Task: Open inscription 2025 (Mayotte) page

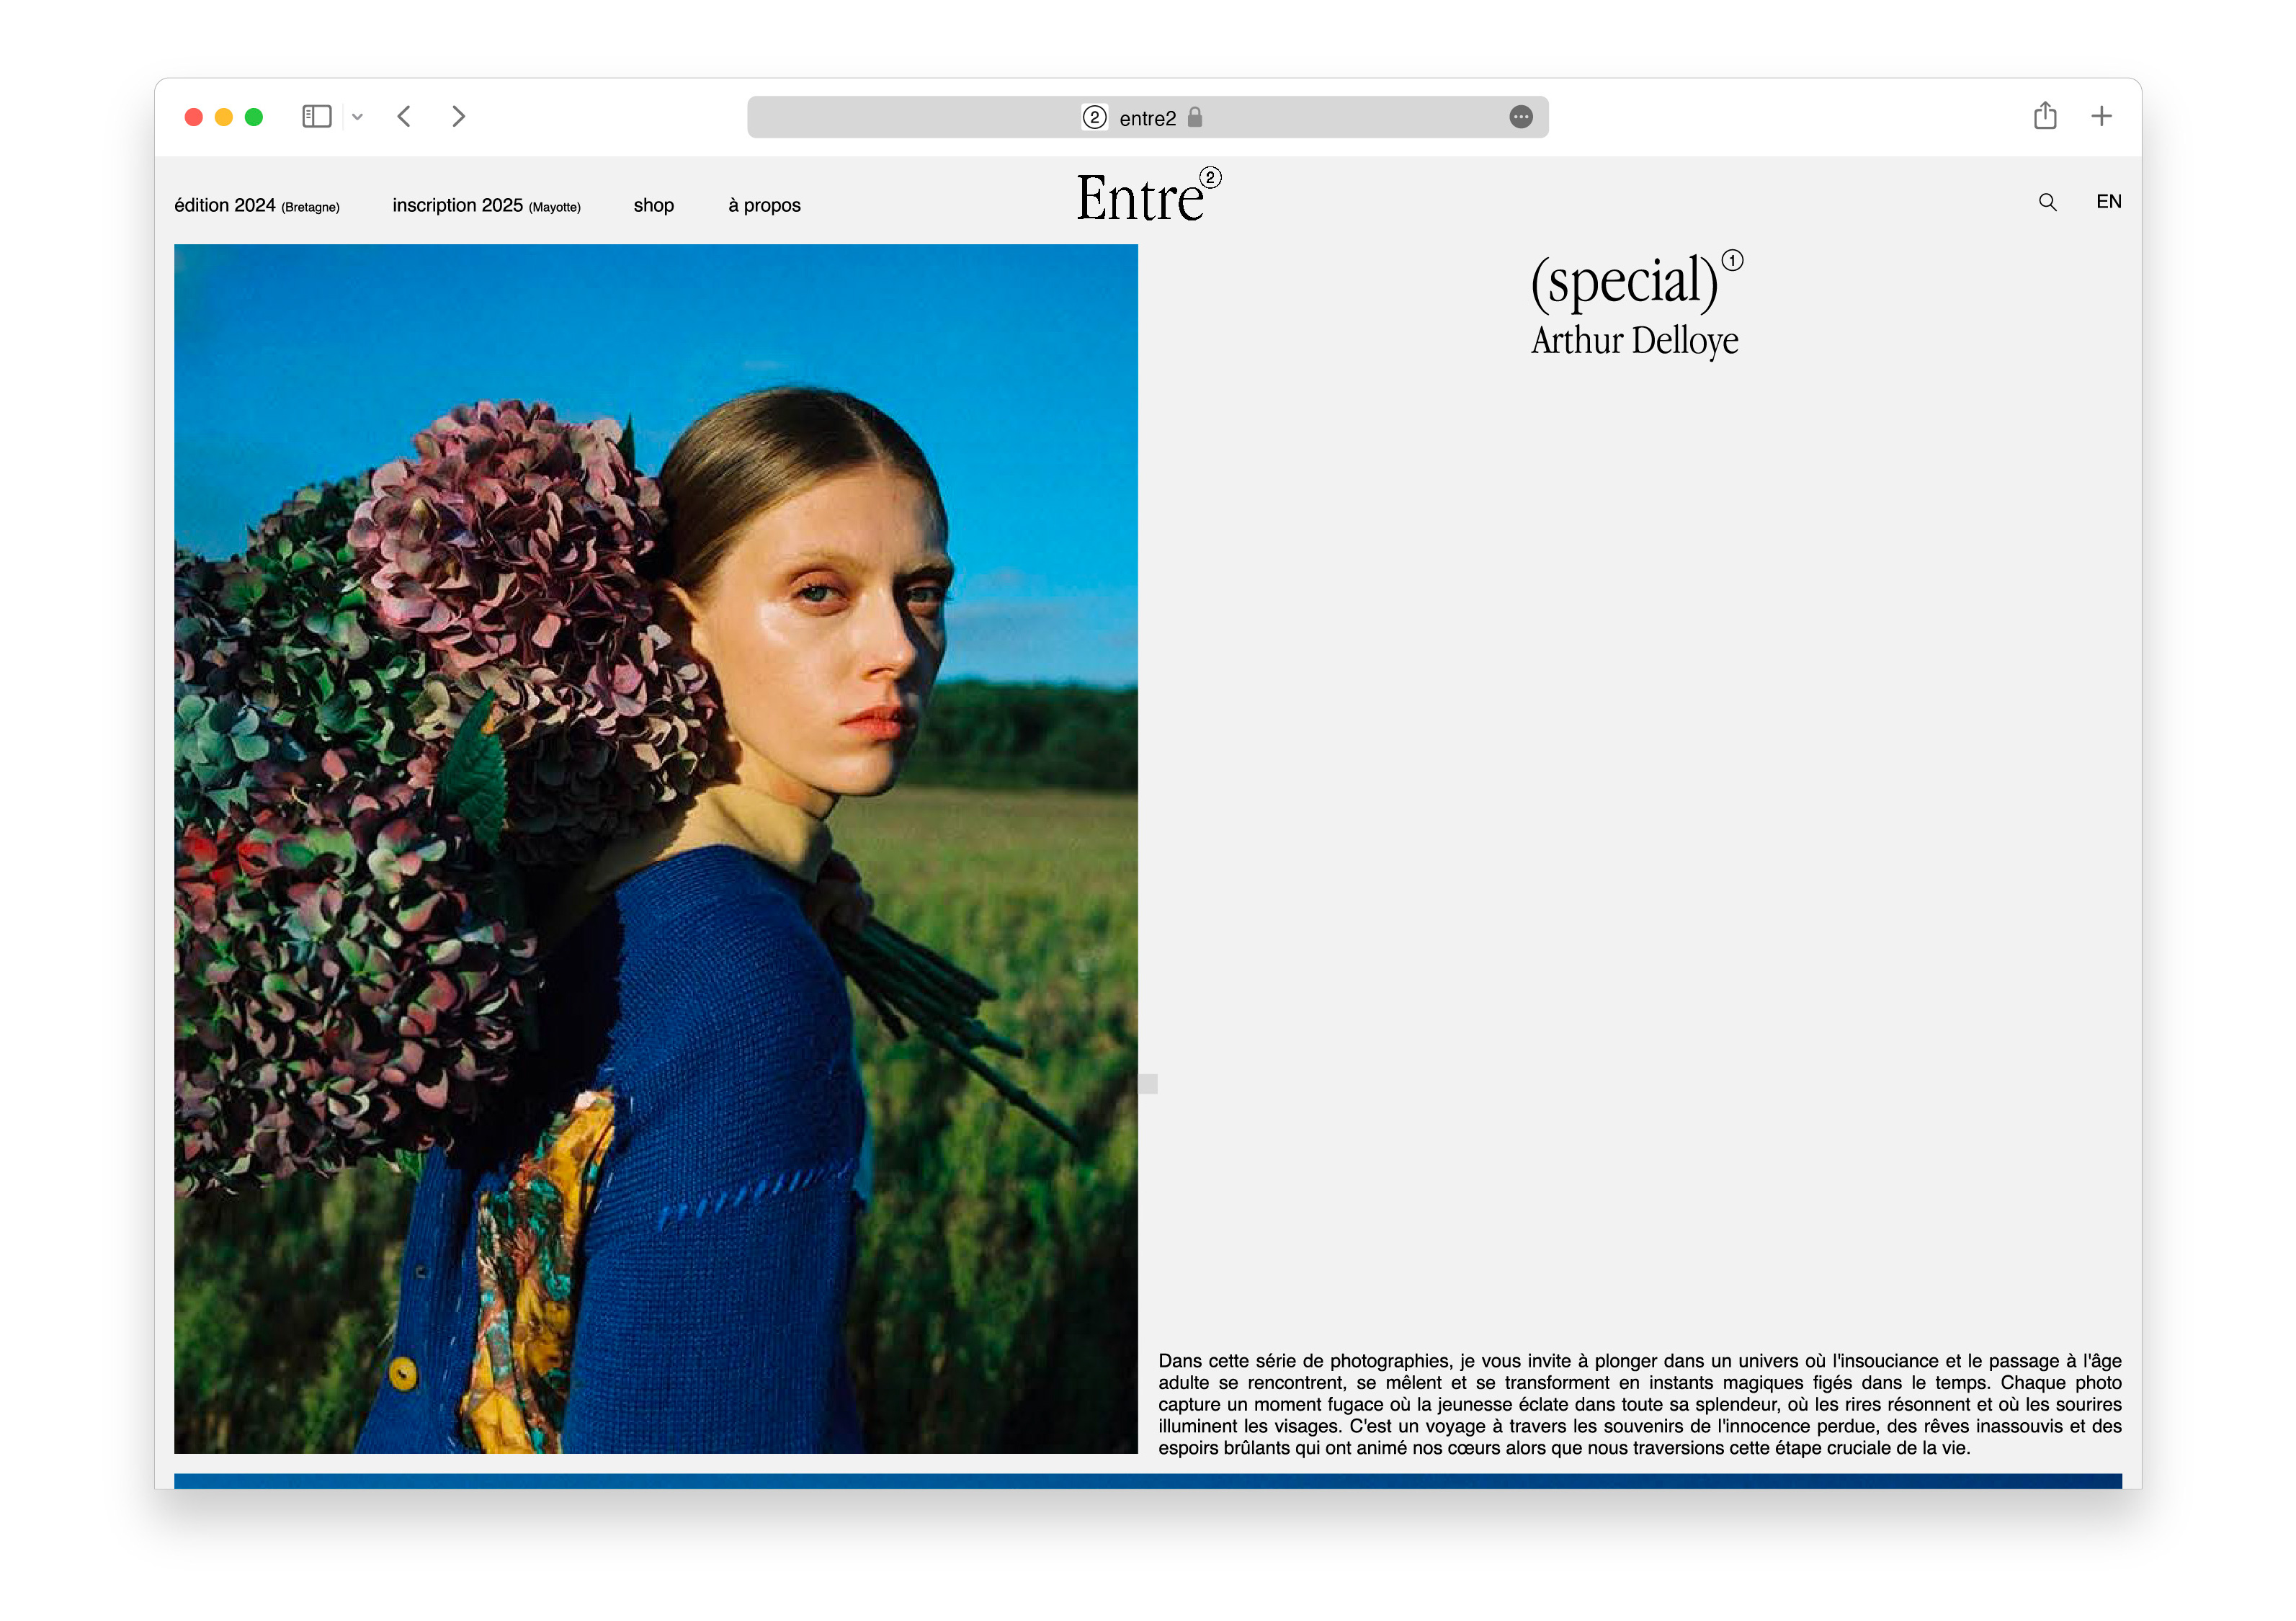Action: pyautogui.click(x=486, y=206)
